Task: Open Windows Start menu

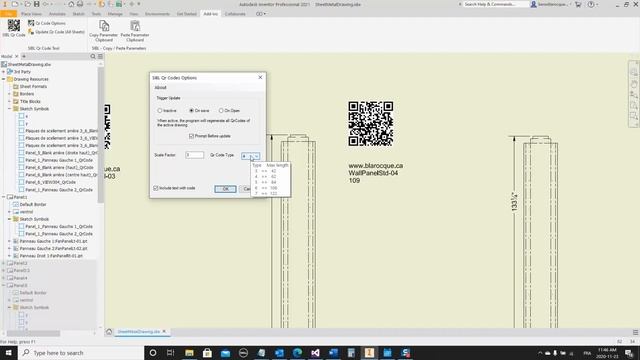Action: [8, 353]
